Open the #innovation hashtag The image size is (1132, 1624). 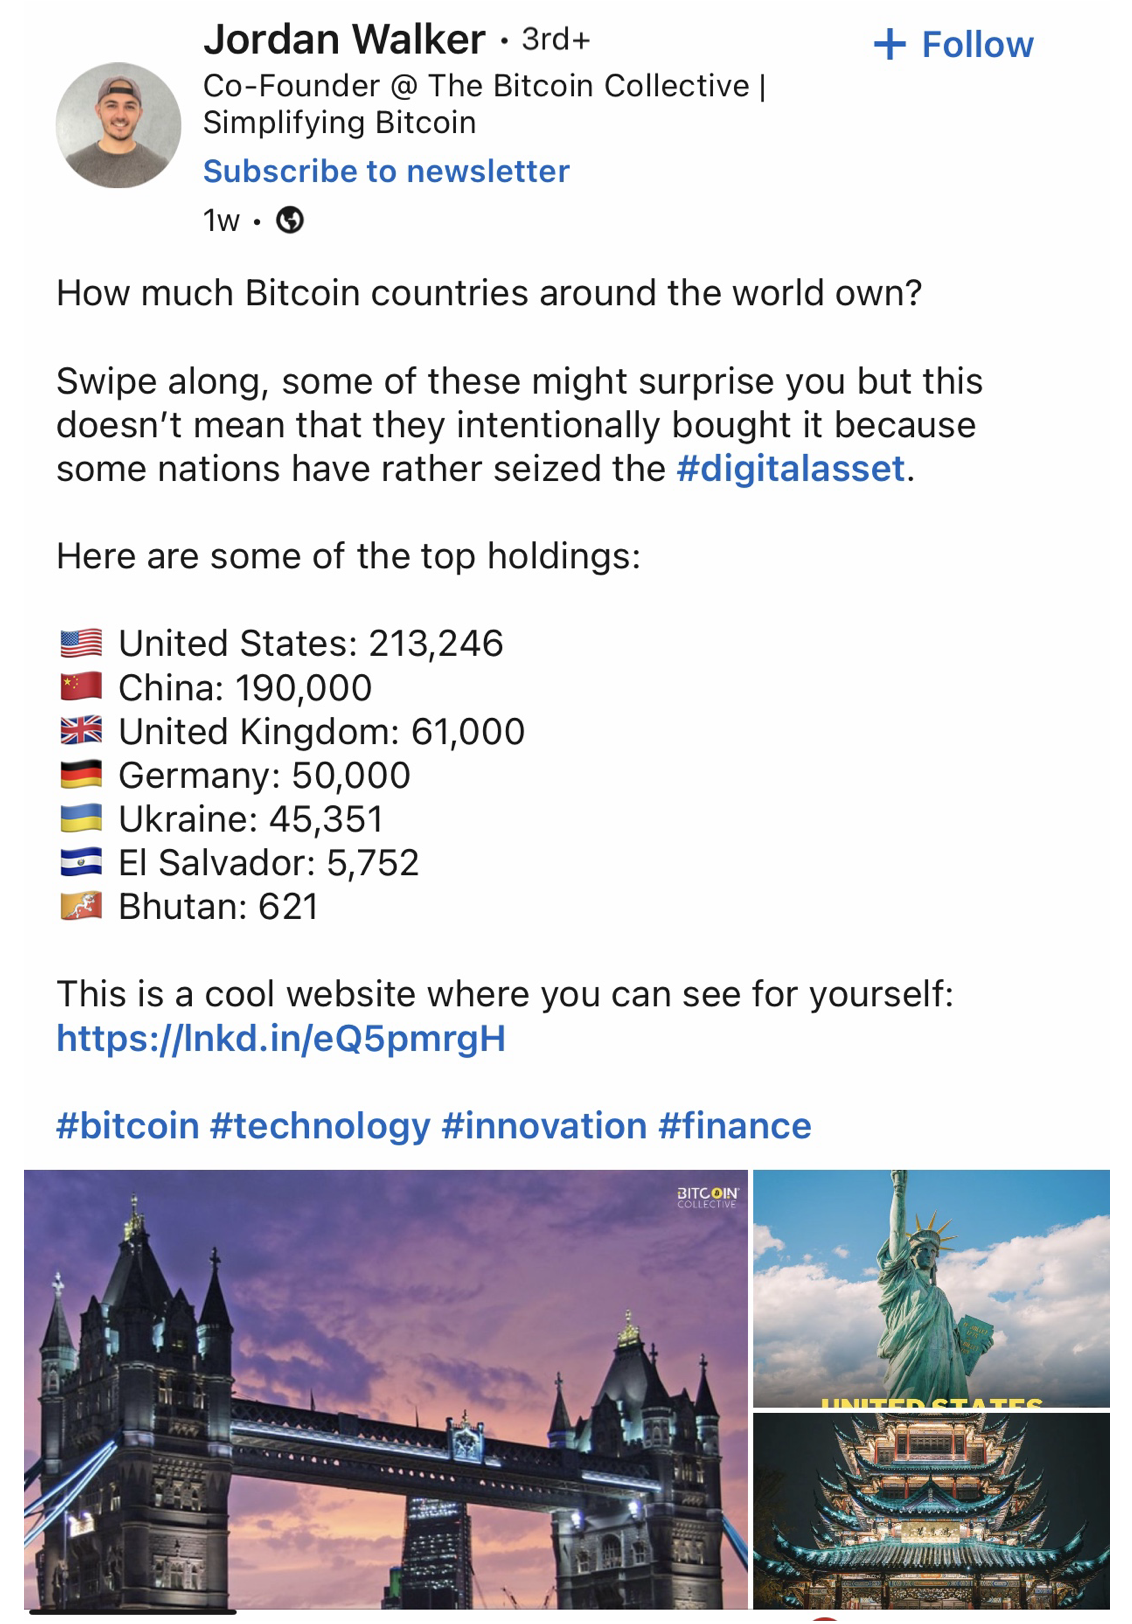pyautogui.click(x=544, y=1126)
